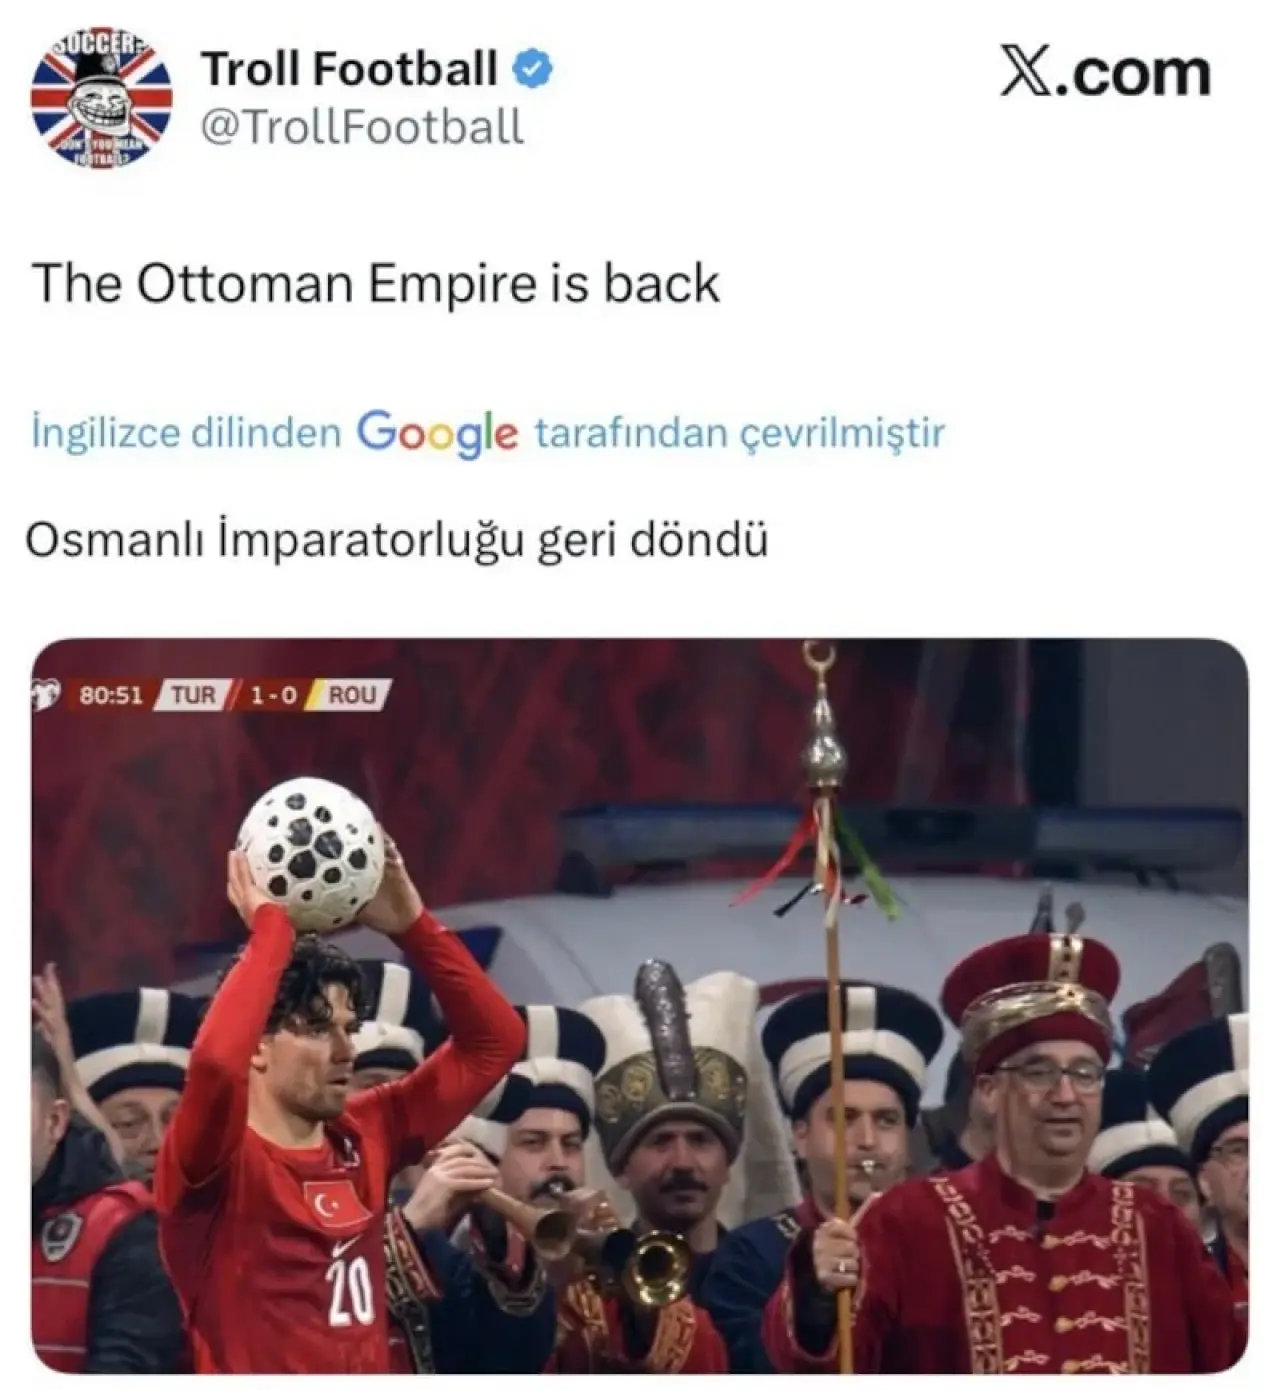Click the Google logo in translation notice
1280x1390 pixels.
coord(438,434)
